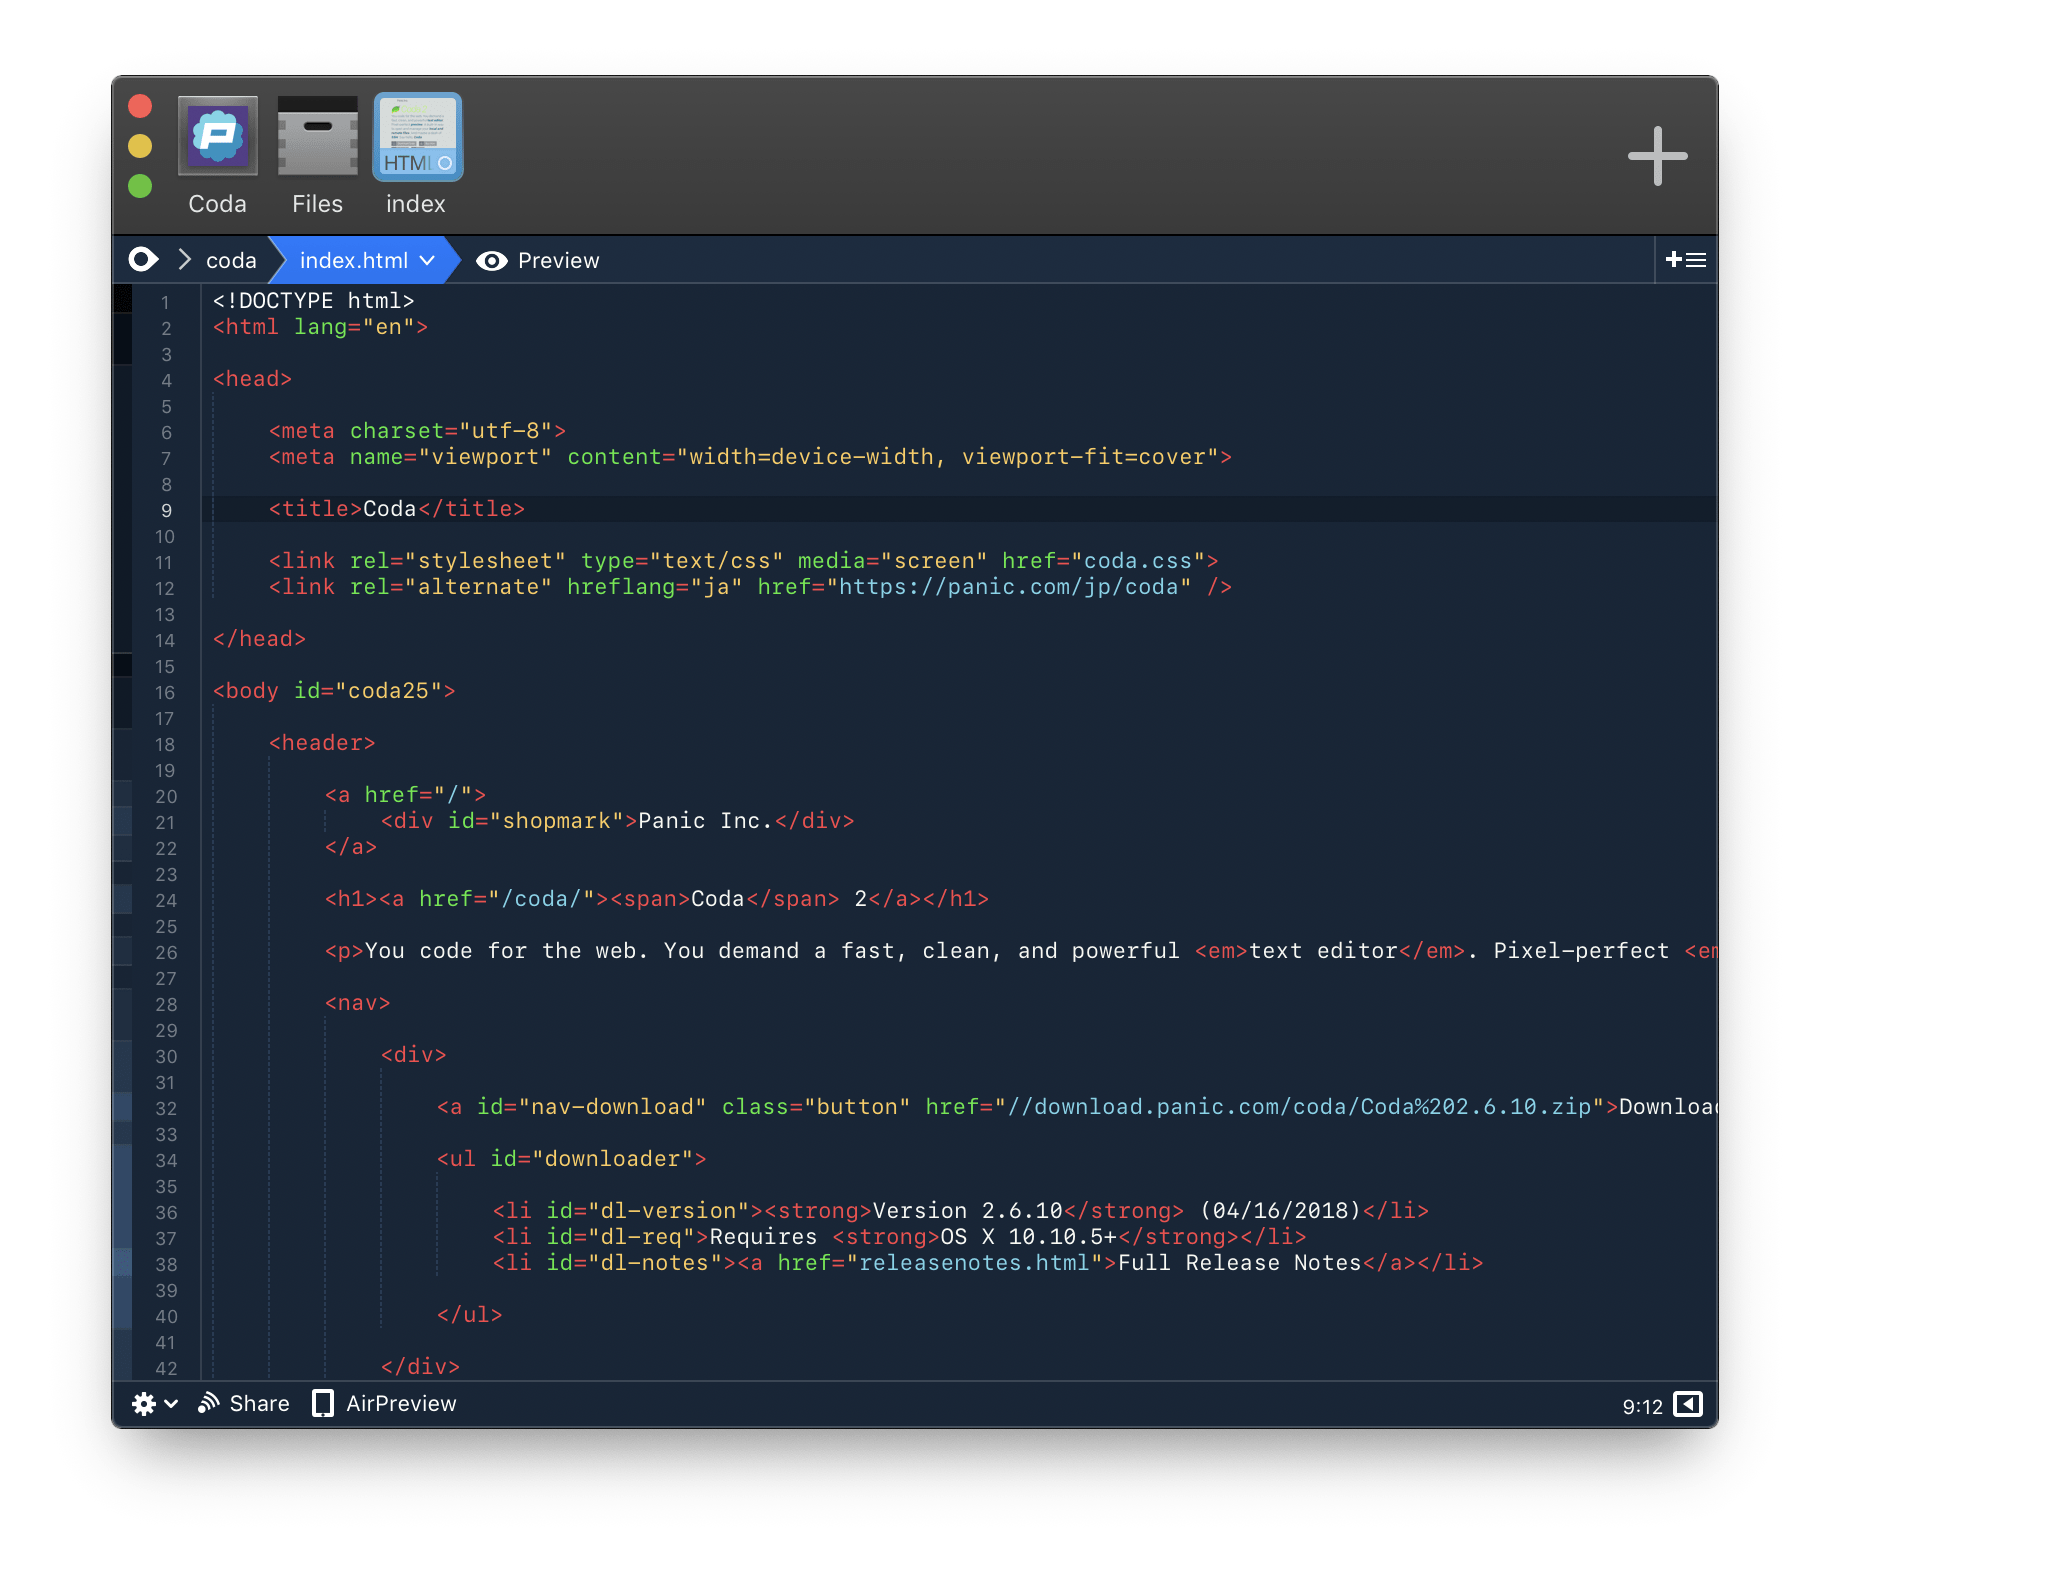Expand the coda breadcrumb path segment
The height and width of the screenshot is (1576, 2066).
232,260
